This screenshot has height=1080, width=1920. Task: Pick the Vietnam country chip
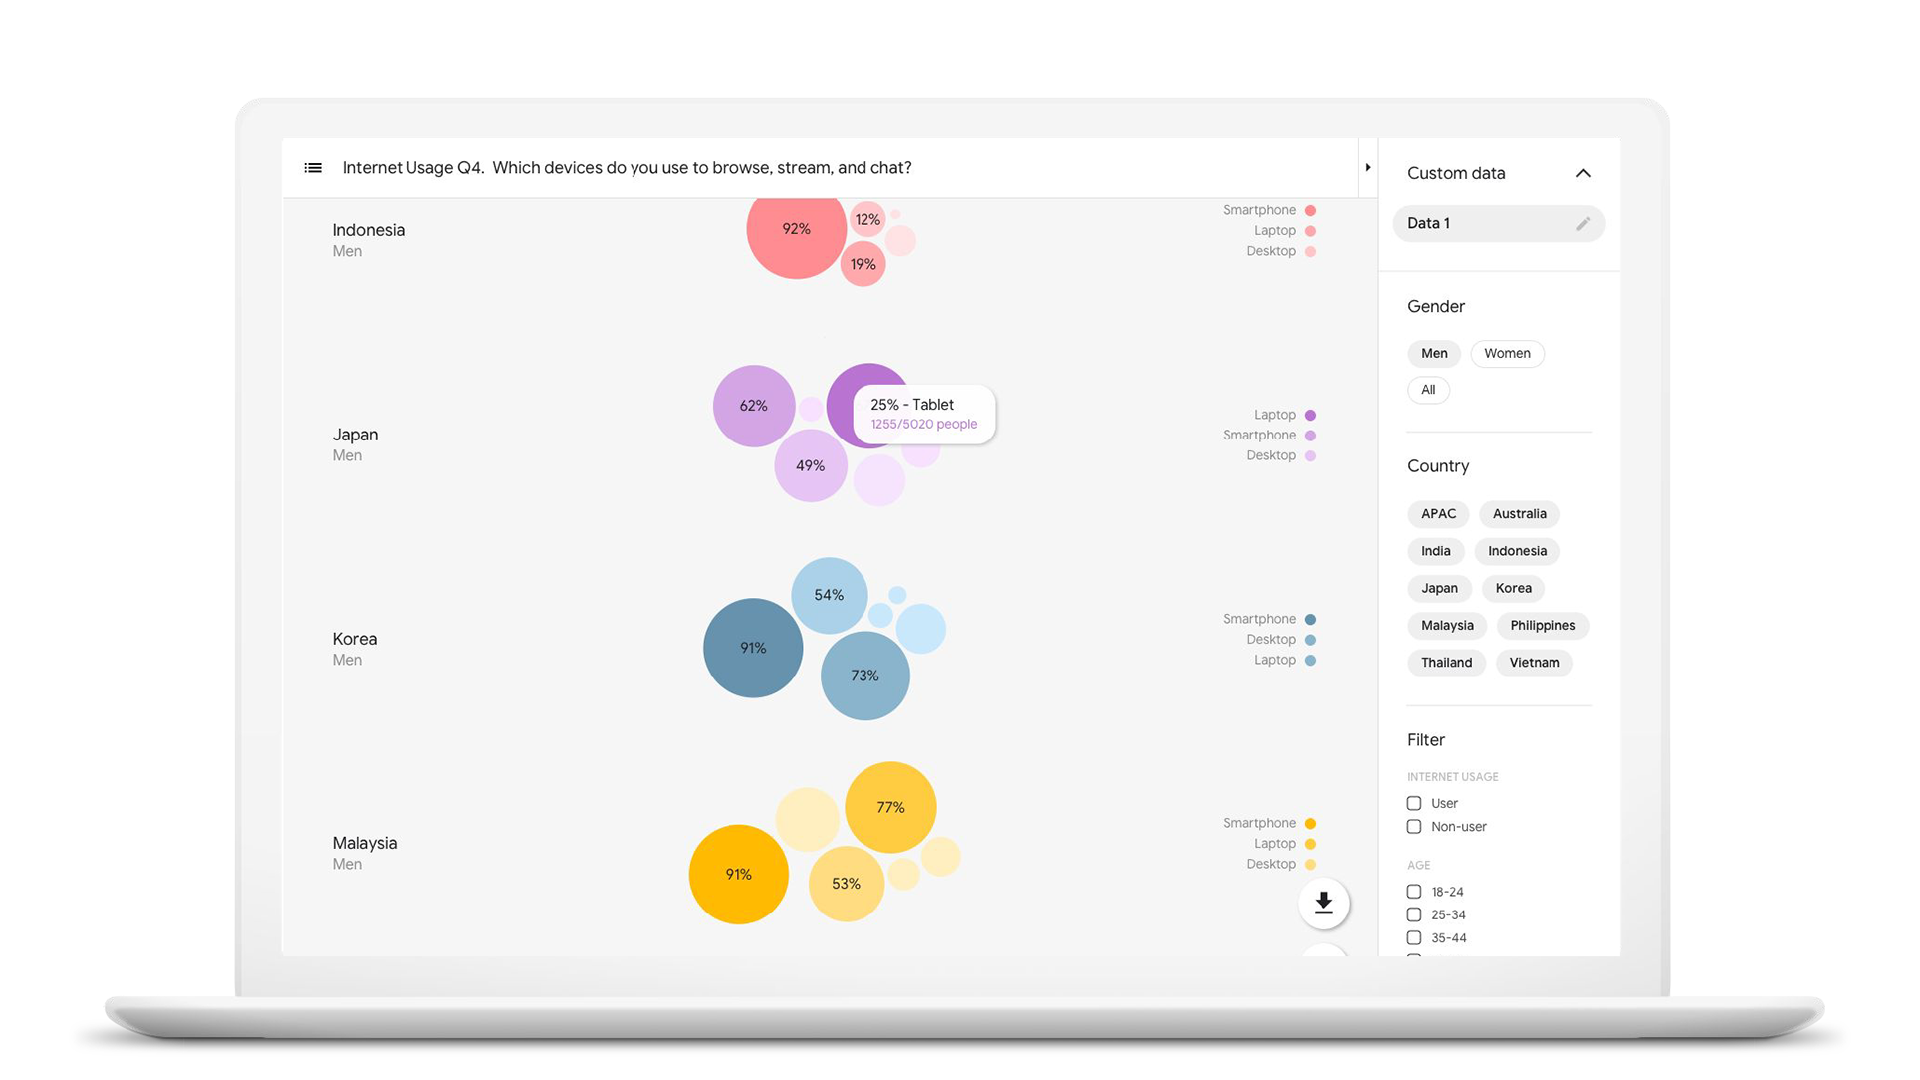point(1533,663)
